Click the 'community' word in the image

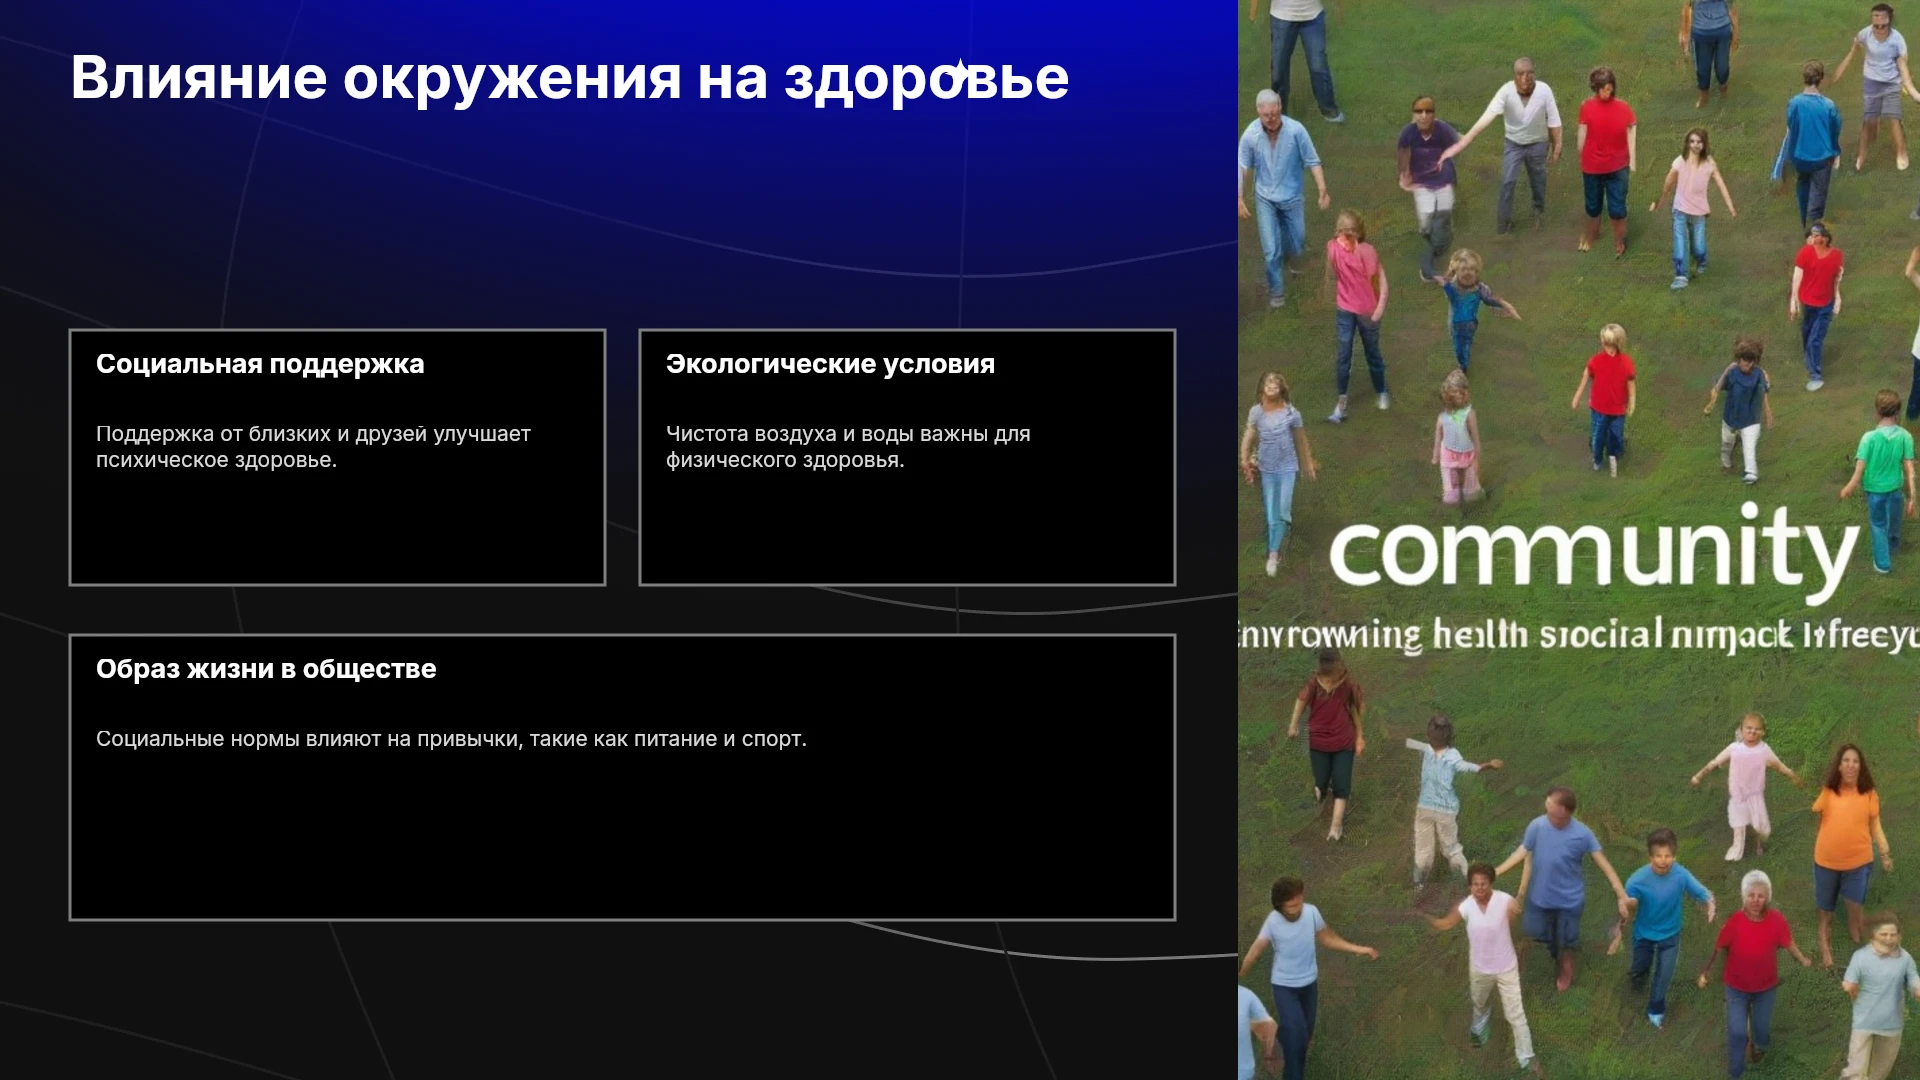(x=1593, y=550)
